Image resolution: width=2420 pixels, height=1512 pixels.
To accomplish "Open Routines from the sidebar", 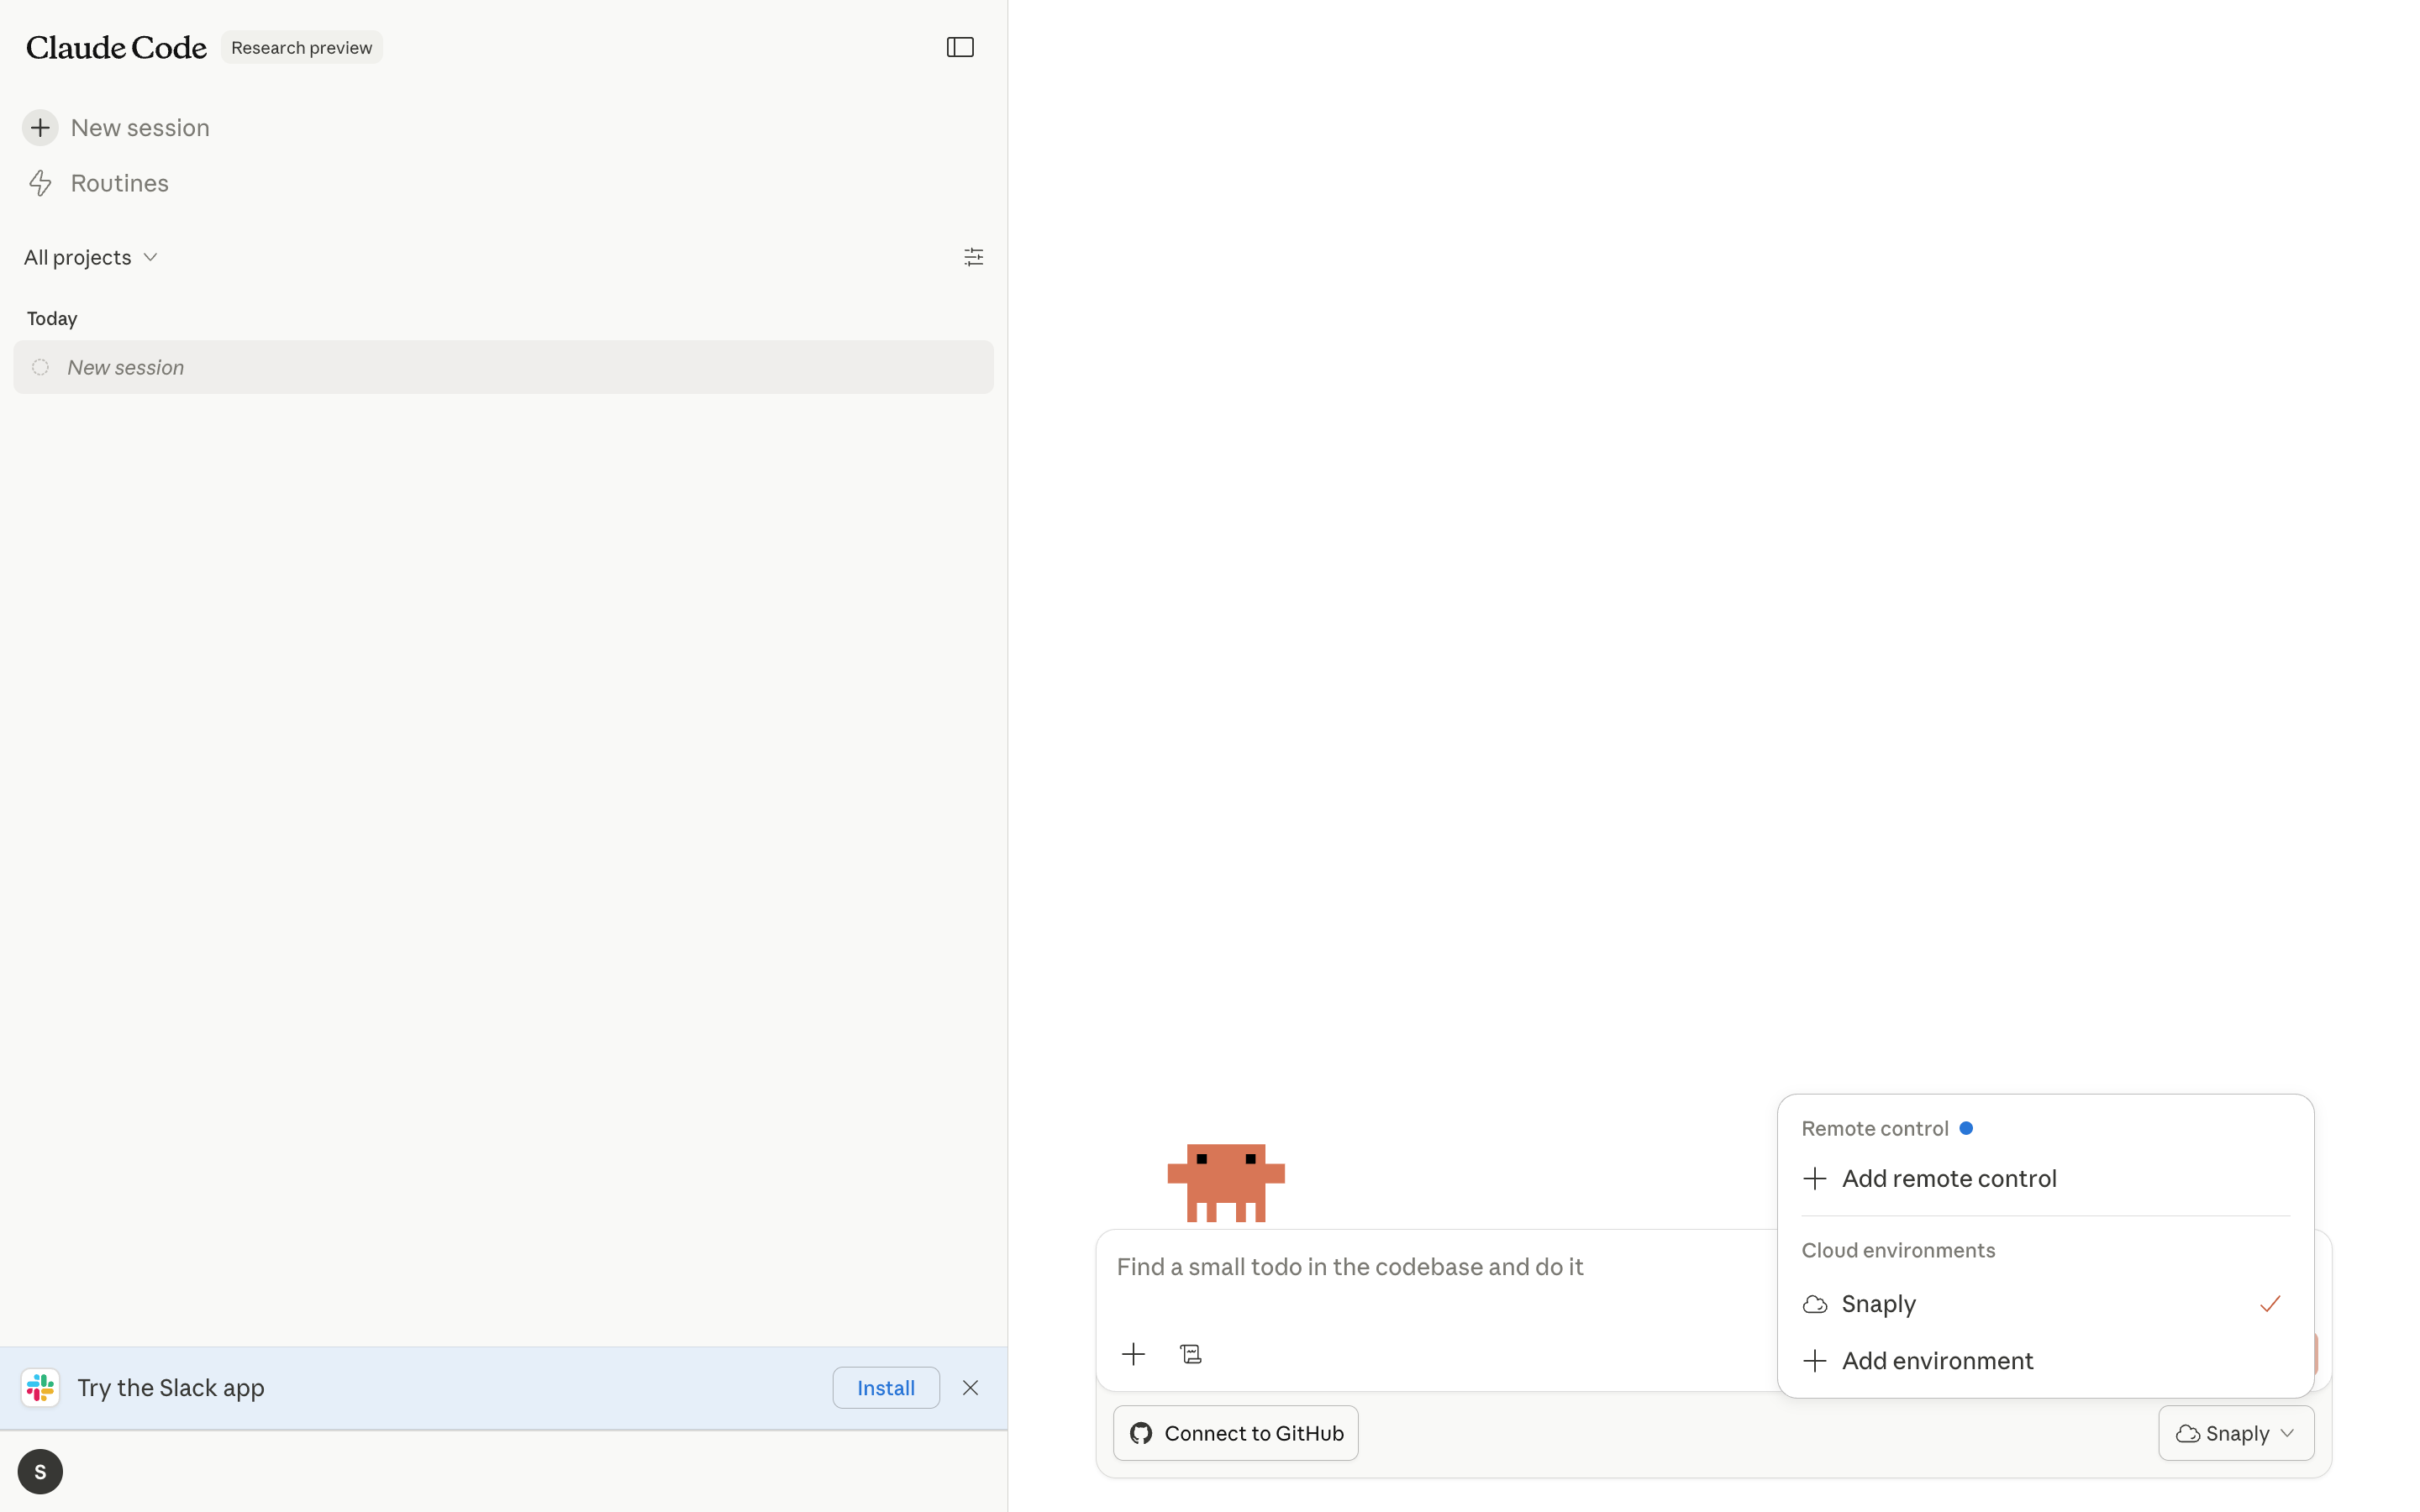I will pyautogui.click(x=119, y=183).
